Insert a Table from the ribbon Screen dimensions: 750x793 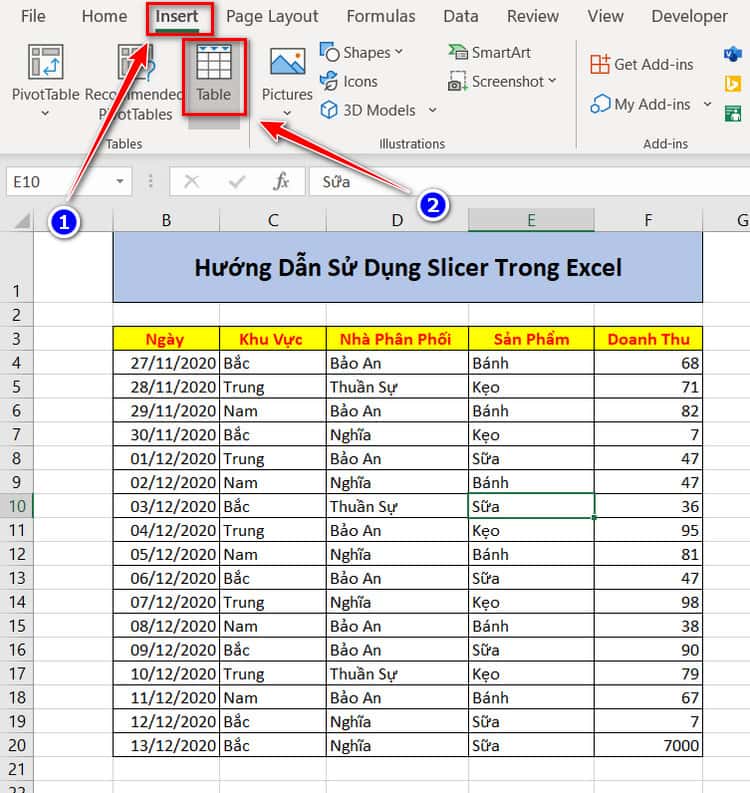pyautogui.click(x=214, y=75)
